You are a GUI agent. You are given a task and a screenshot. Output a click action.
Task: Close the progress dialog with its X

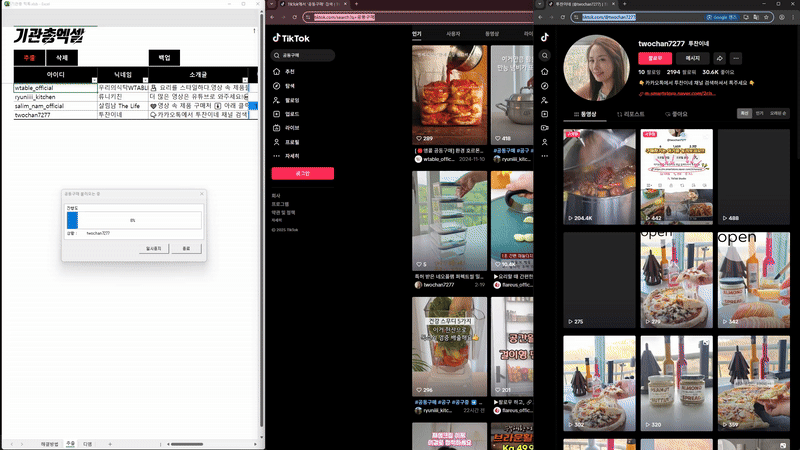202,194
